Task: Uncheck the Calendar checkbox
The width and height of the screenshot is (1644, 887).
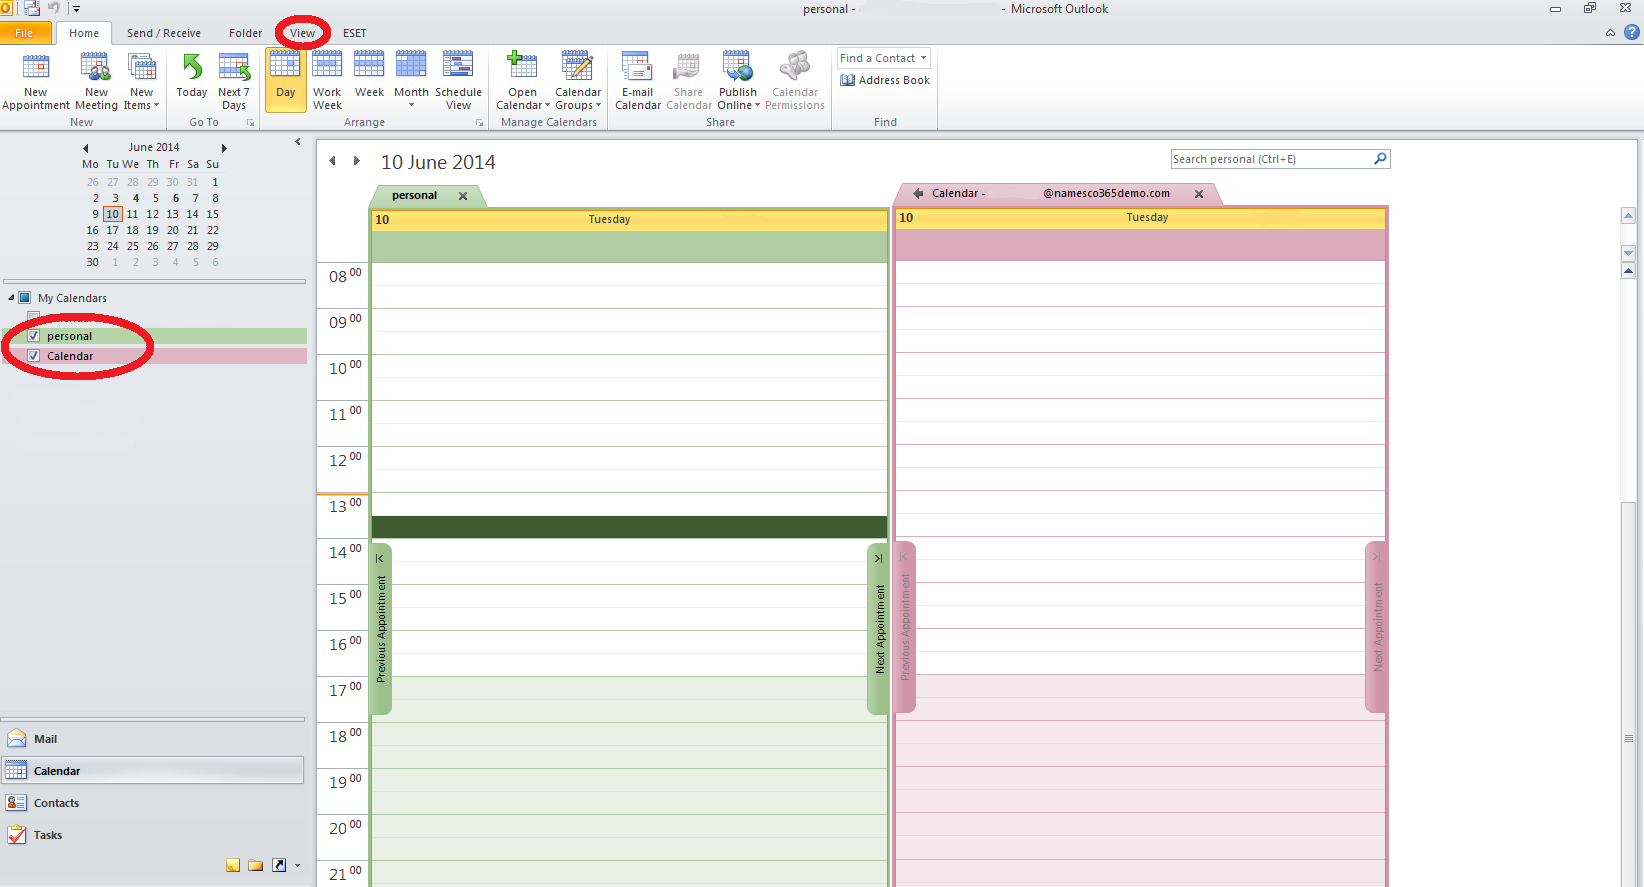Action: tap(34, 356)
